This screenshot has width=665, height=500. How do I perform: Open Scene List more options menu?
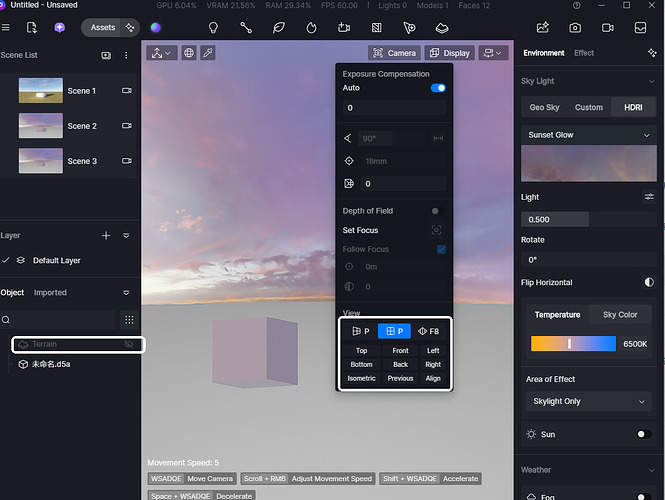point(126,56)
